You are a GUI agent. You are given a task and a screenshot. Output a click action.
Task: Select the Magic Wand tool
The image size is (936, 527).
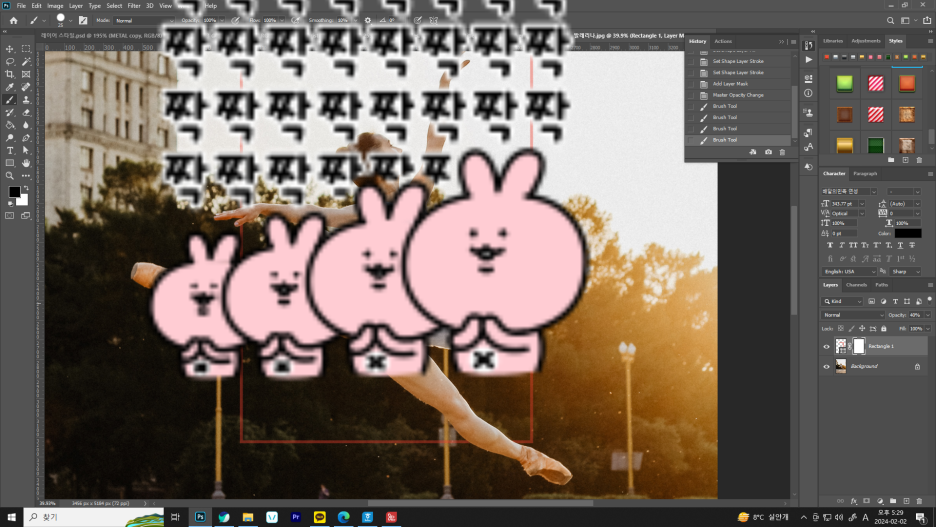pos(26,61)
